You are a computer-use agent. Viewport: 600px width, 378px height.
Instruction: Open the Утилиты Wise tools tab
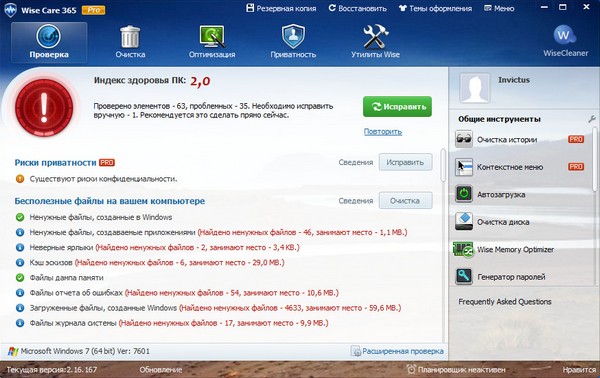(x=375, y=42)
